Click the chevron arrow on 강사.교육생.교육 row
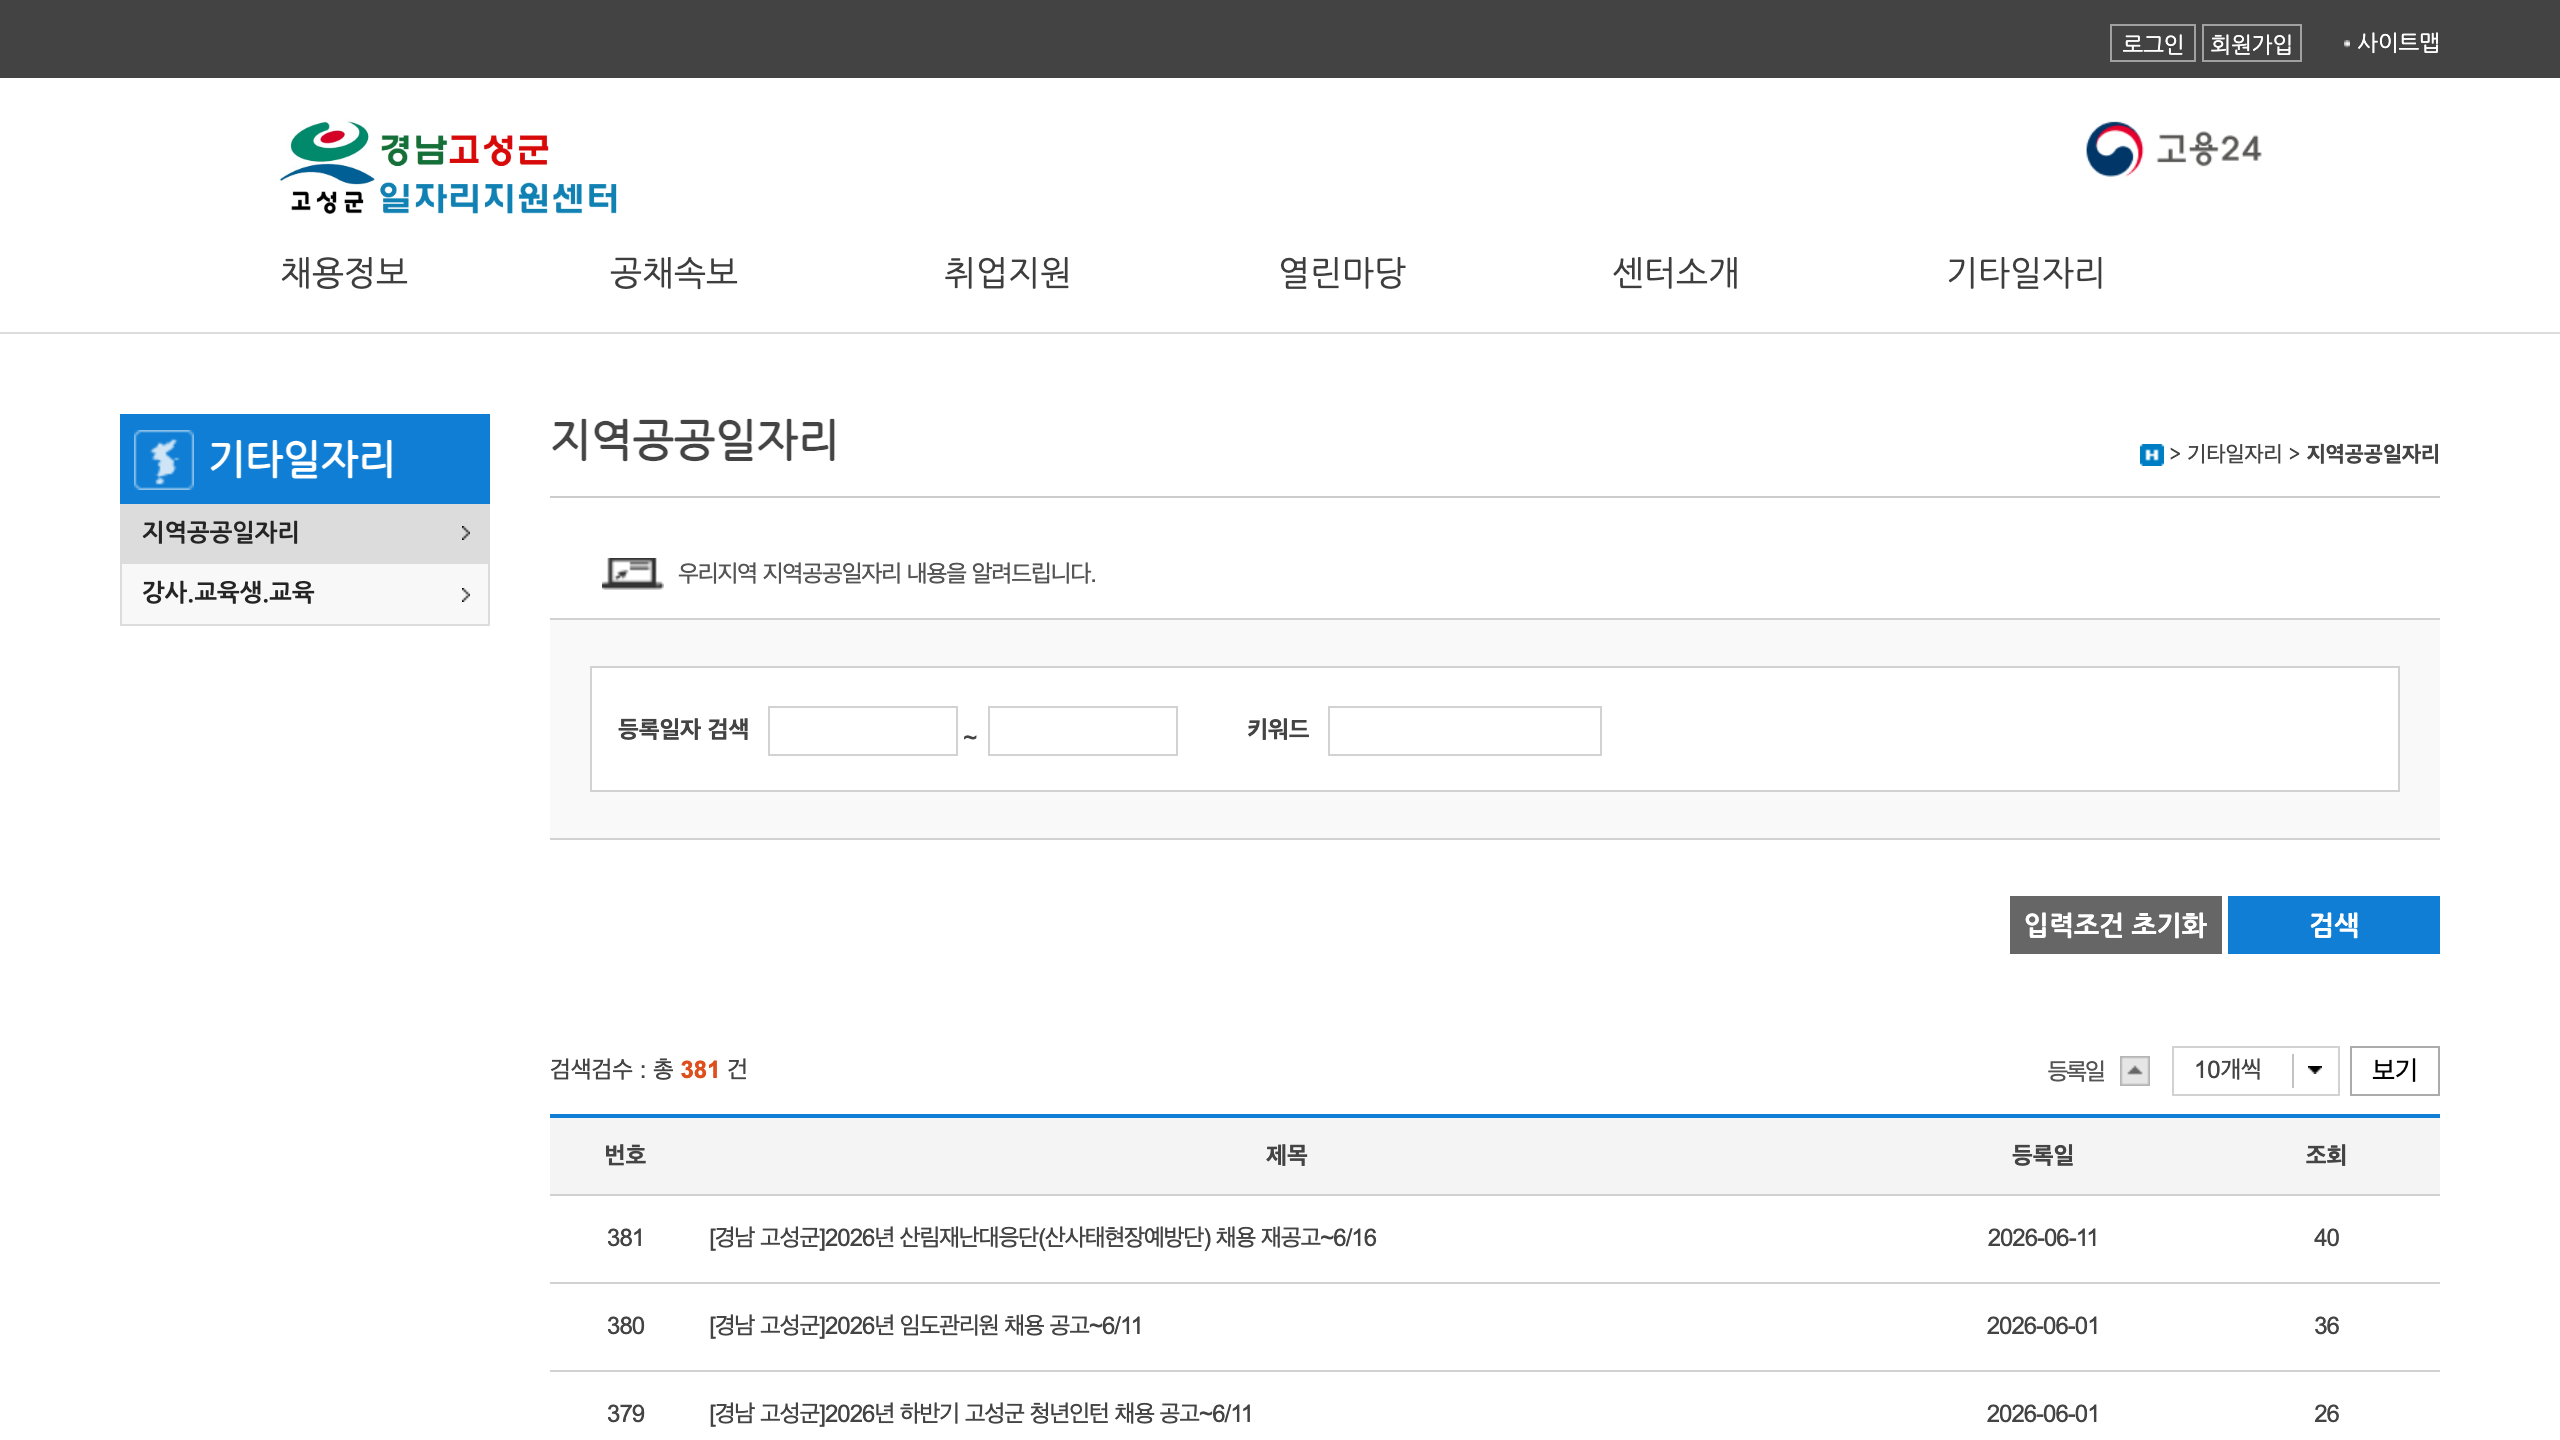This screenshot has height=1440, width=2560. [x=465, y=594]
